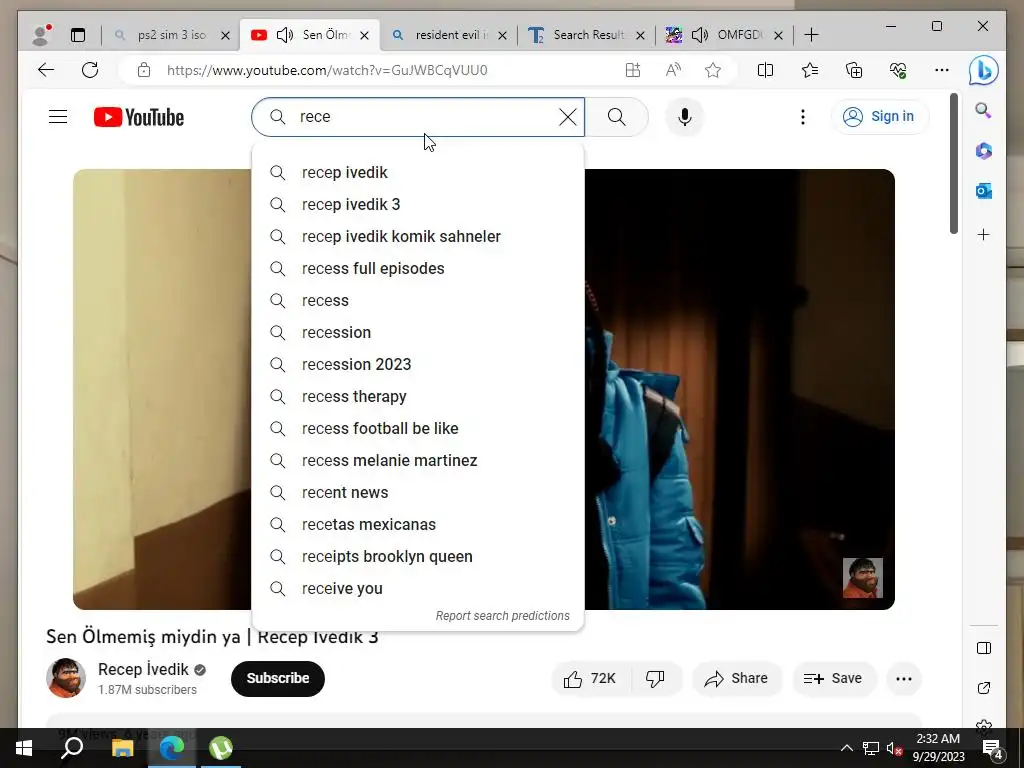Activate the Read aloud icon
The image size is (1024, 768).
(x=673, y=70)
